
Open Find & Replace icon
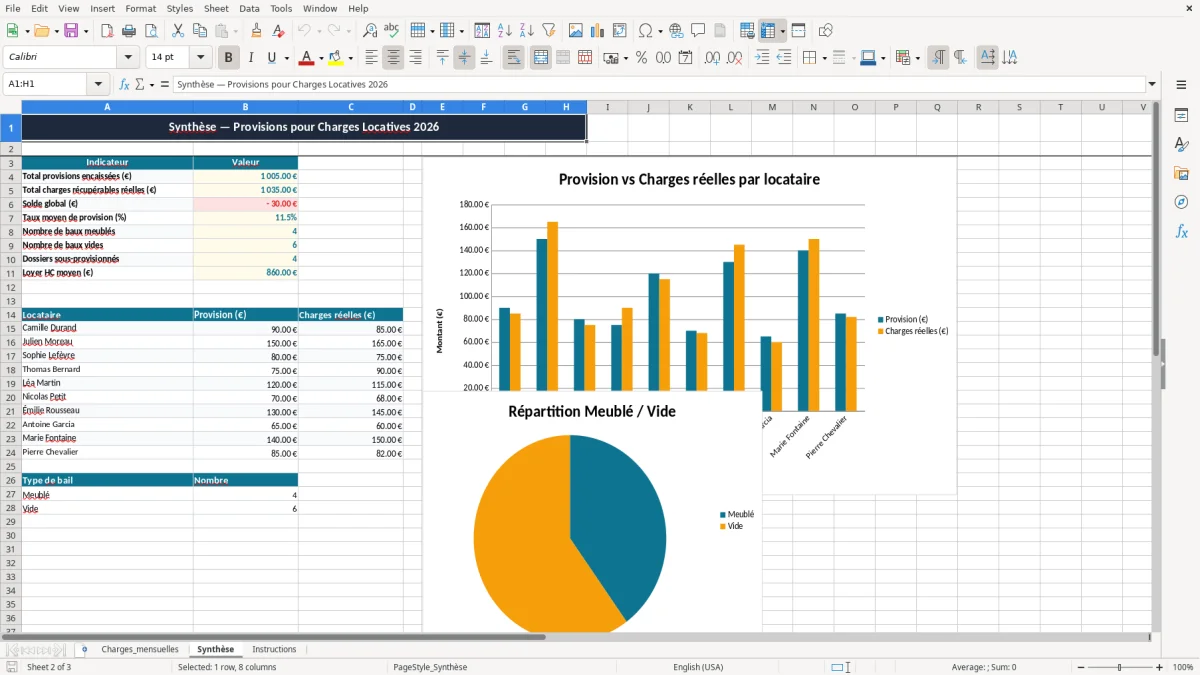[370, 31]
